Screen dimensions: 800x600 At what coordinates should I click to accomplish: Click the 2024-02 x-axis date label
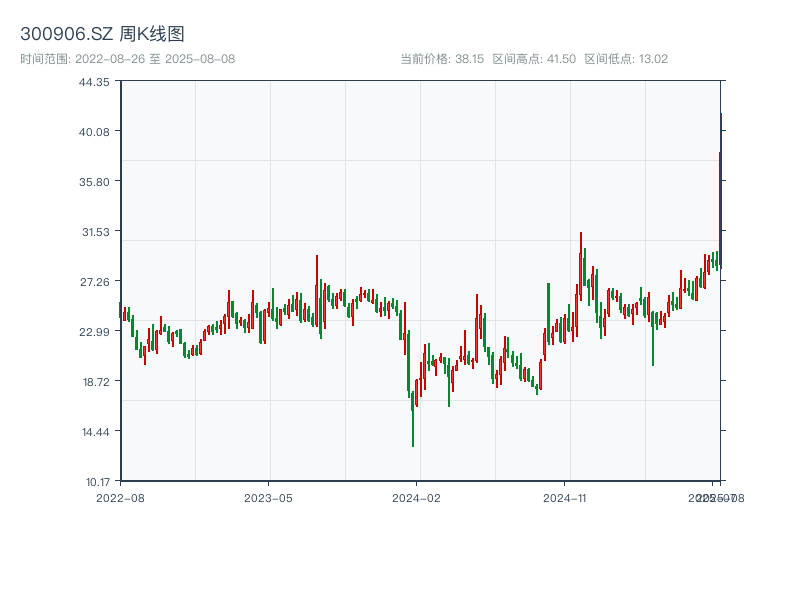pos(417,497)
